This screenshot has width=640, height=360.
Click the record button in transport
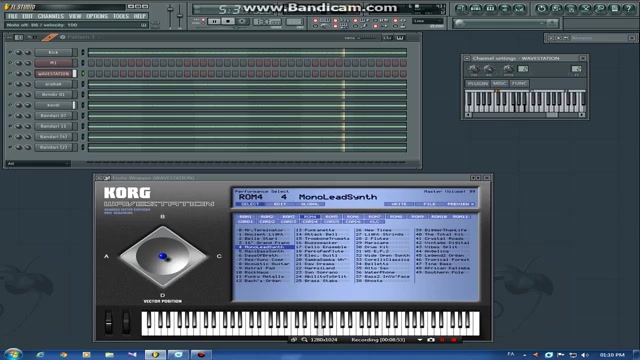(242, 21)
